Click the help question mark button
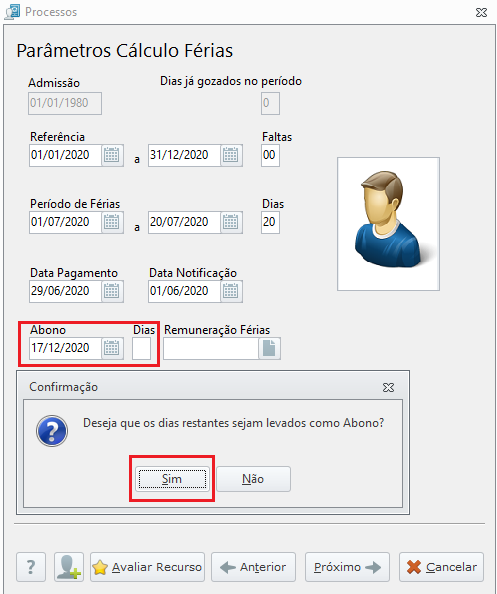The width and height of the screenshot is (497, 594). (31, 567)
